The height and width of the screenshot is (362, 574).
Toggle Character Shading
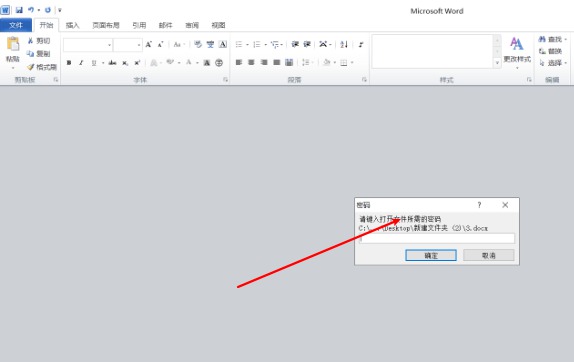(x=207, y=63)
